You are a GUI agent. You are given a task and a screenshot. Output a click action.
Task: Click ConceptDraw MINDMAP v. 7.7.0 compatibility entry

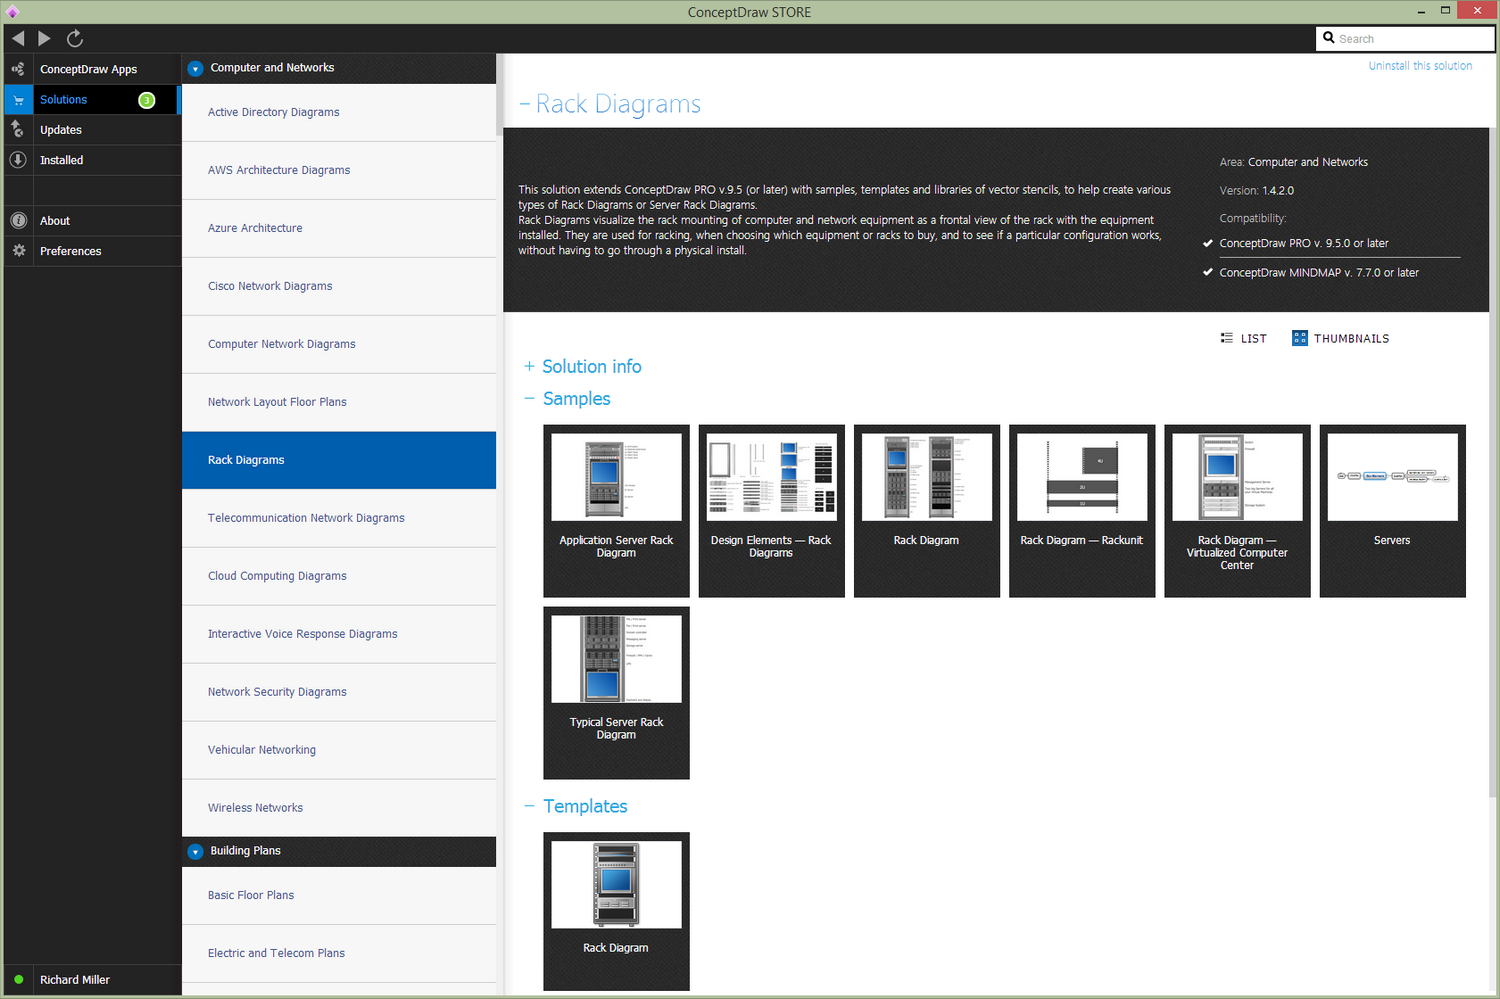point(1318,273)
